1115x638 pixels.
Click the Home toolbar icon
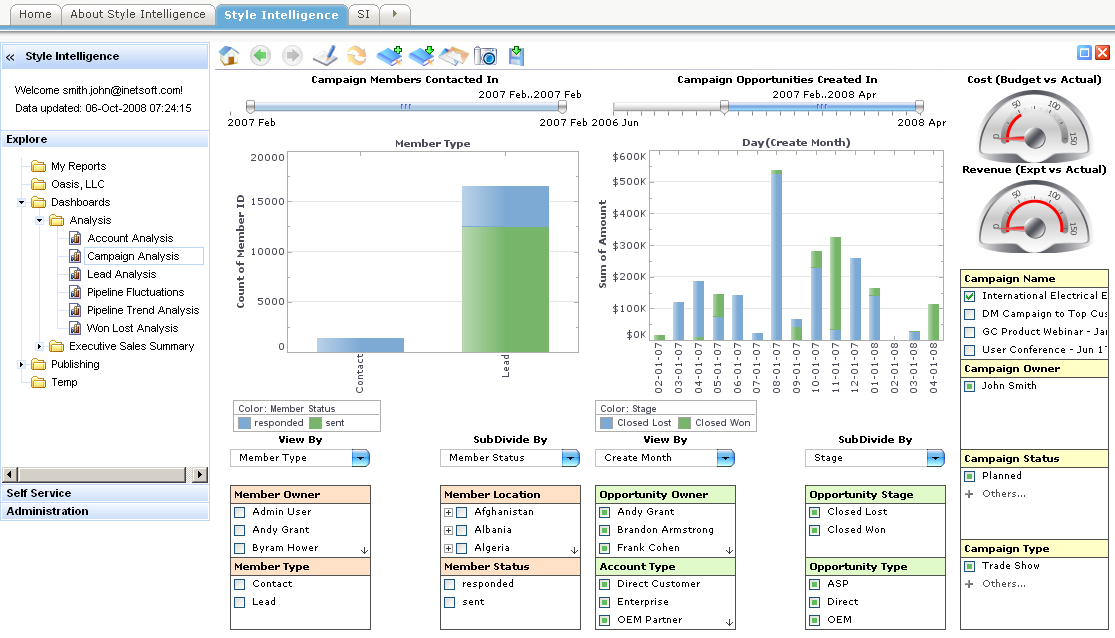pyautogui.click(x=229, y=56)
